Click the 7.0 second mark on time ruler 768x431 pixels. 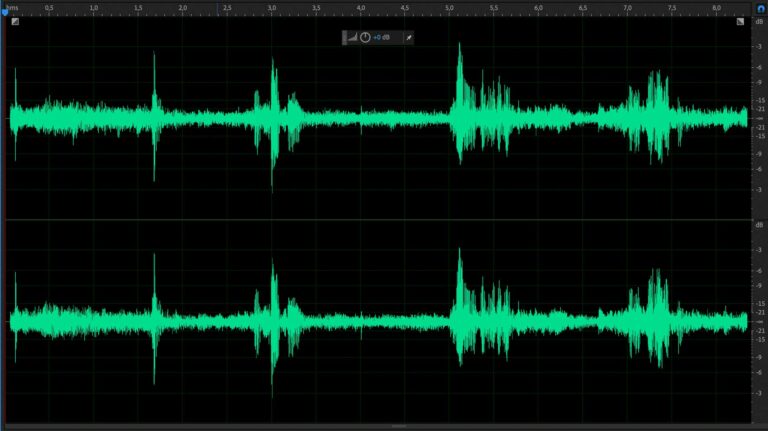[627, 8]
